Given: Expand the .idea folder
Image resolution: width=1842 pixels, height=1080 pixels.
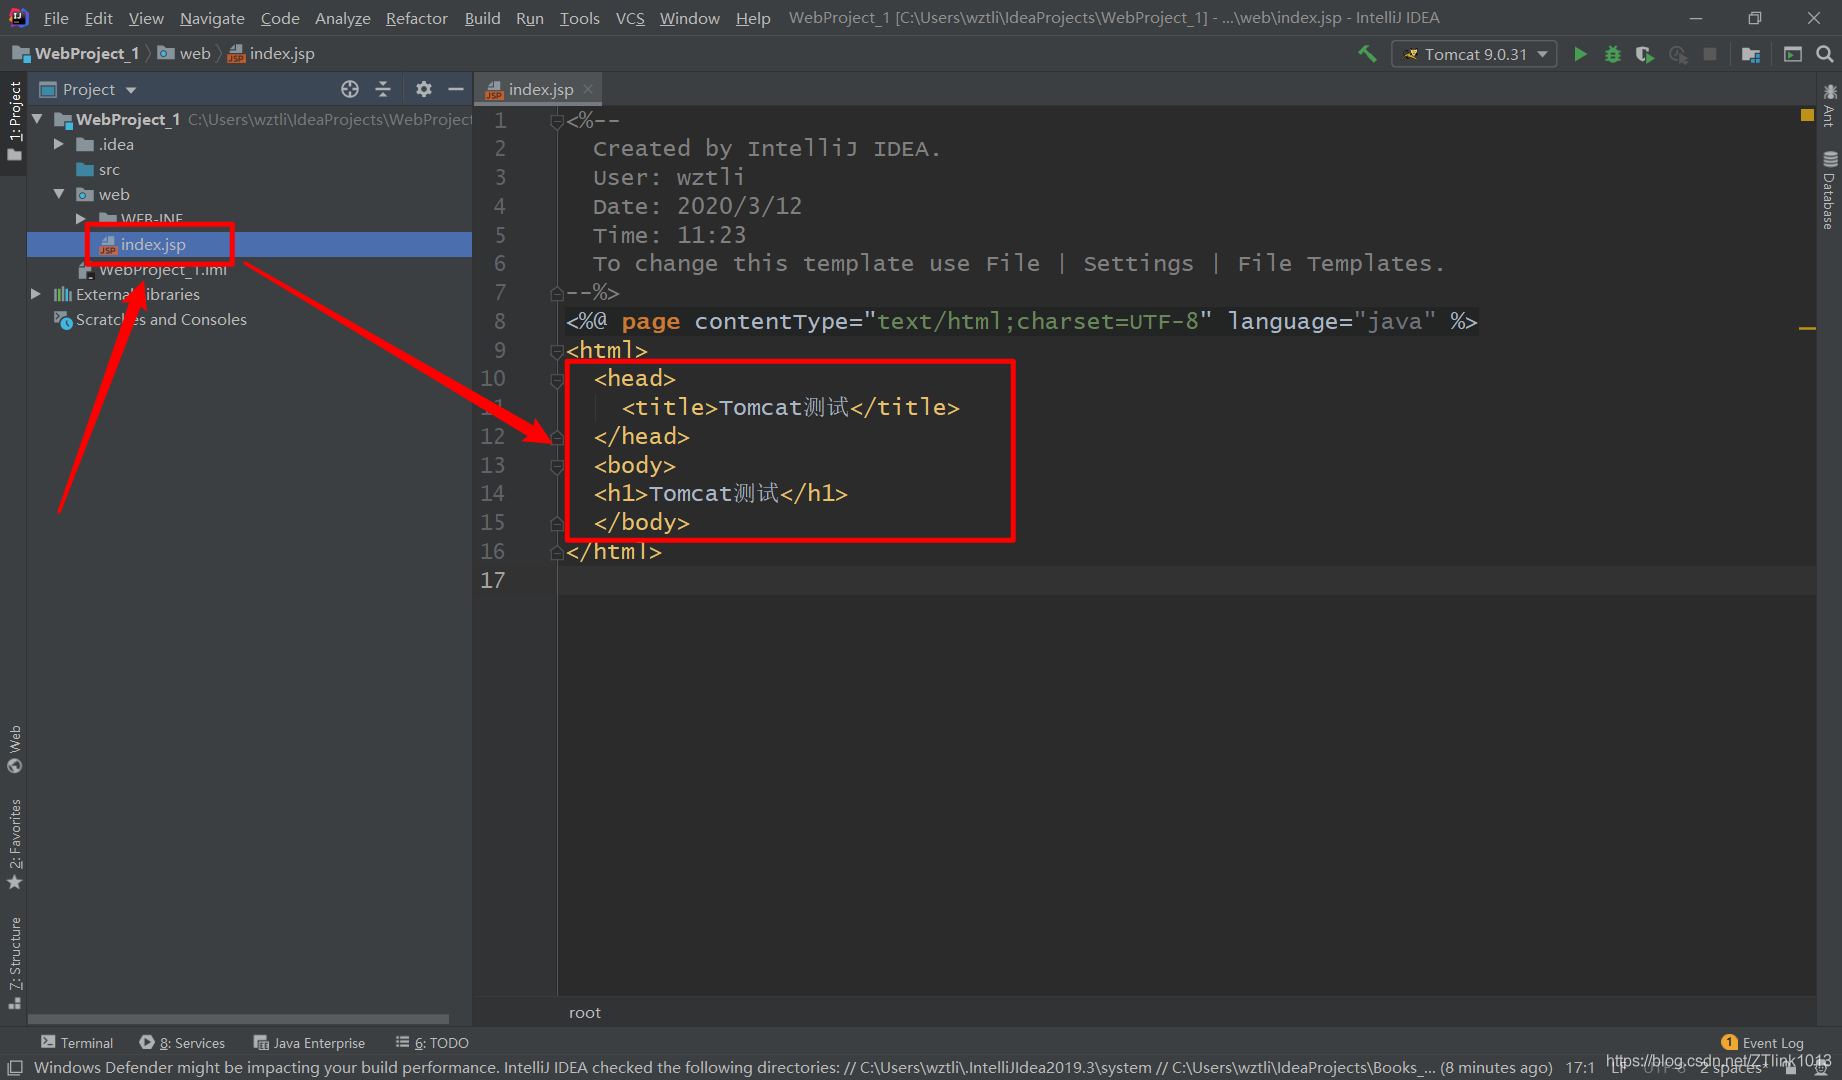Looking at the screenshot, I should (x=59, y=144).
